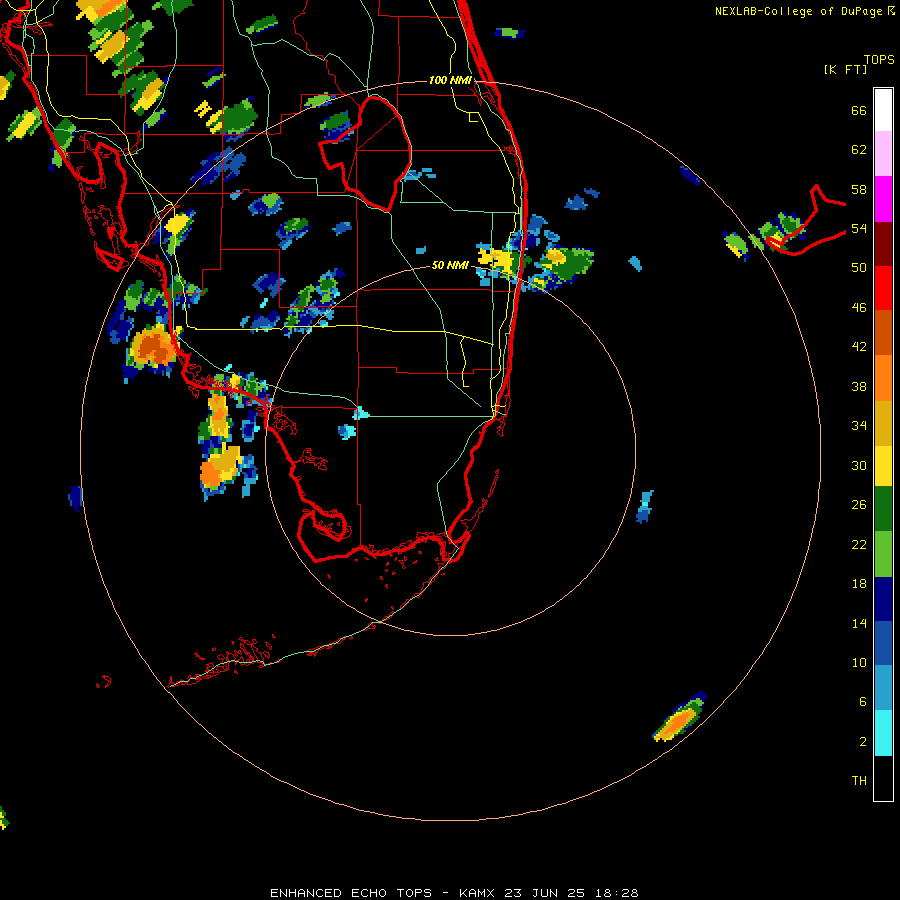Select the light green legend swatch
Viewport: 900px width, 900px height.
(883, 554)
